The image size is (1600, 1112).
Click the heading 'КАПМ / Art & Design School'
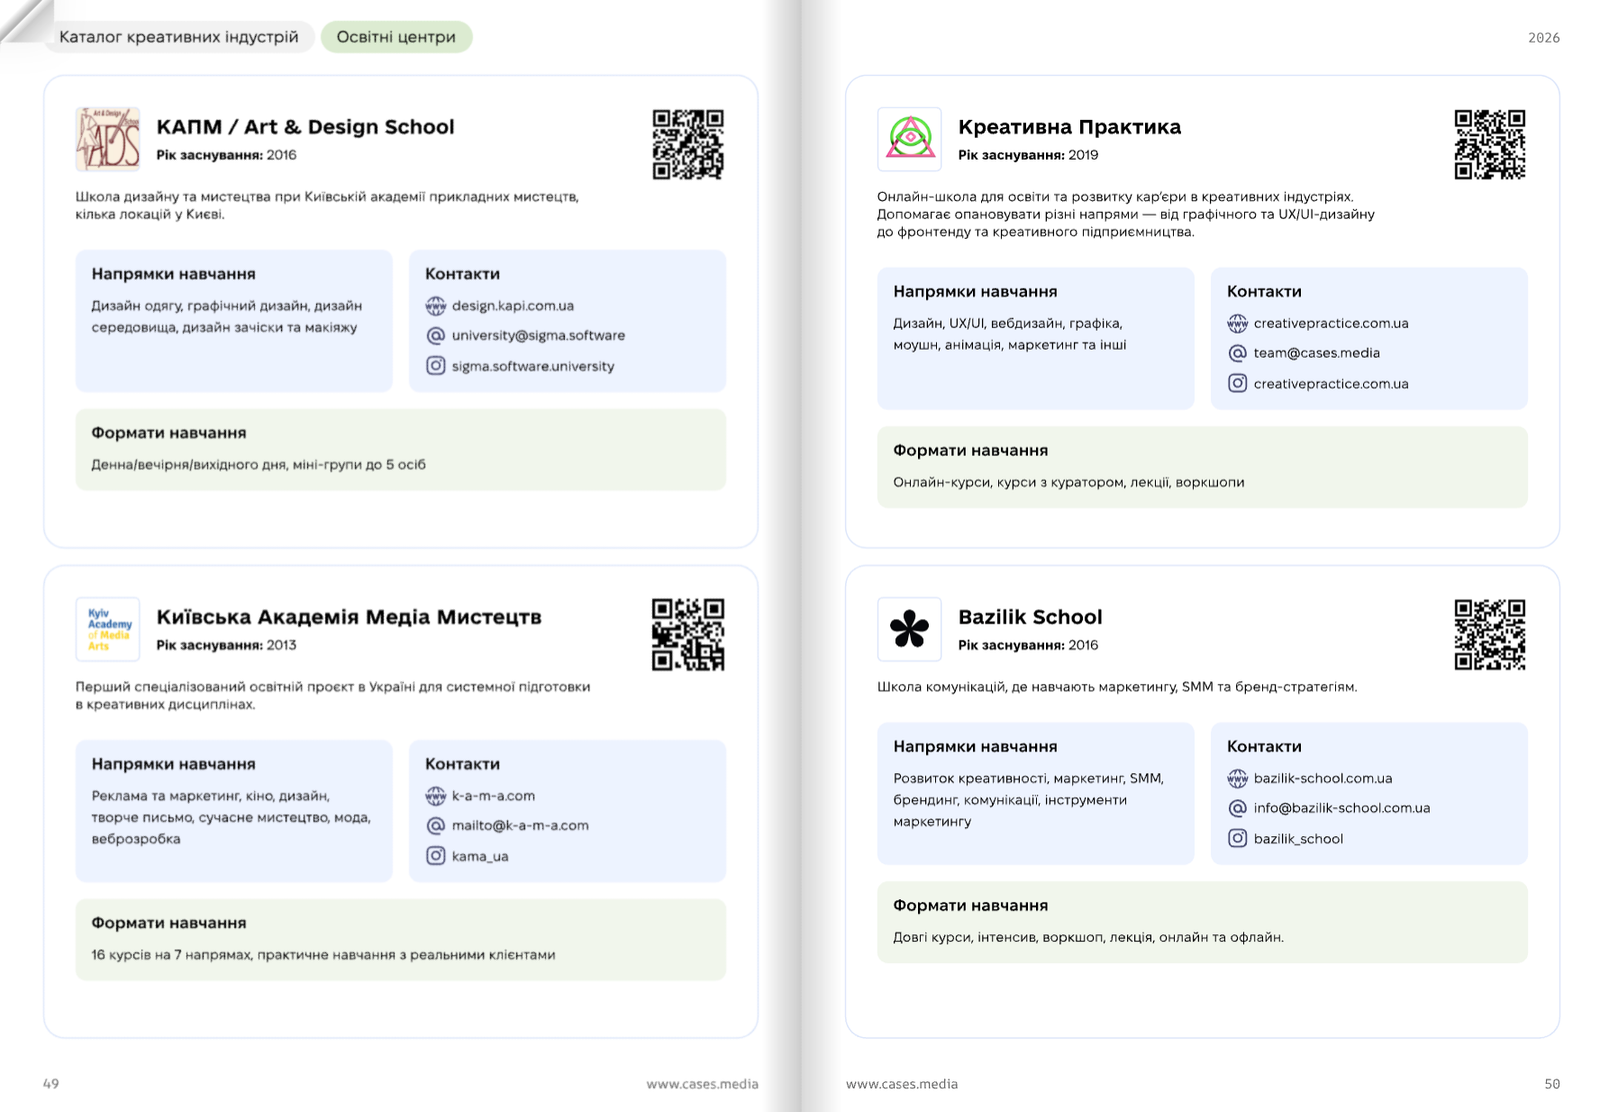305,127
